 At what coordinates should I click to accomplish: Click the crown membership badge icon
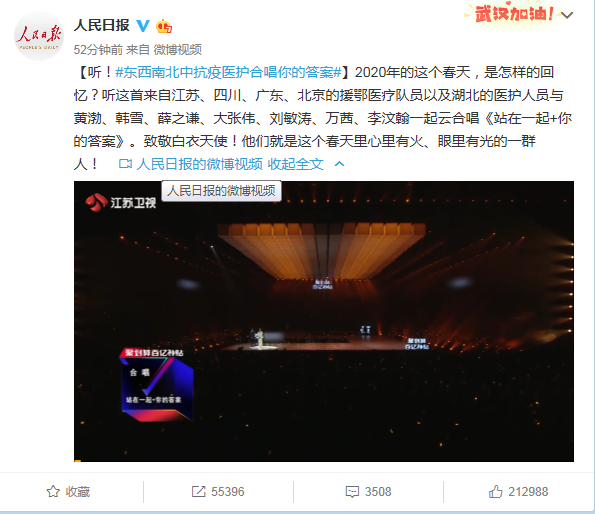(x=164, y=26)
